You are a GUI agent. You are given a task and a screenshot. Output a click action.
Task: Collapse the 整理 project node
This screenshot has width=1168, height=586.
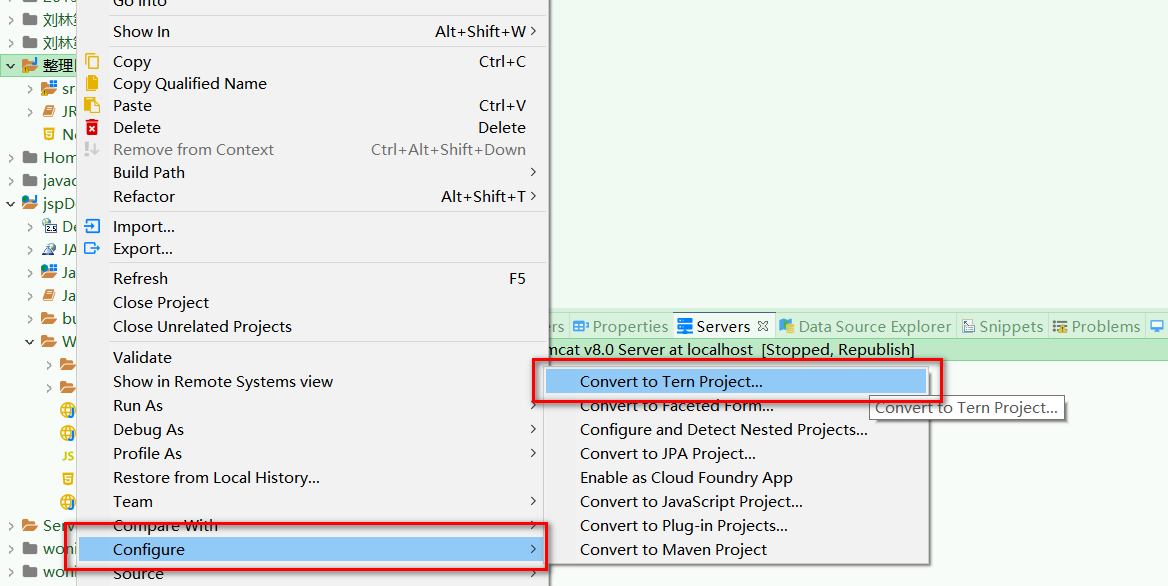pos(10,66)
